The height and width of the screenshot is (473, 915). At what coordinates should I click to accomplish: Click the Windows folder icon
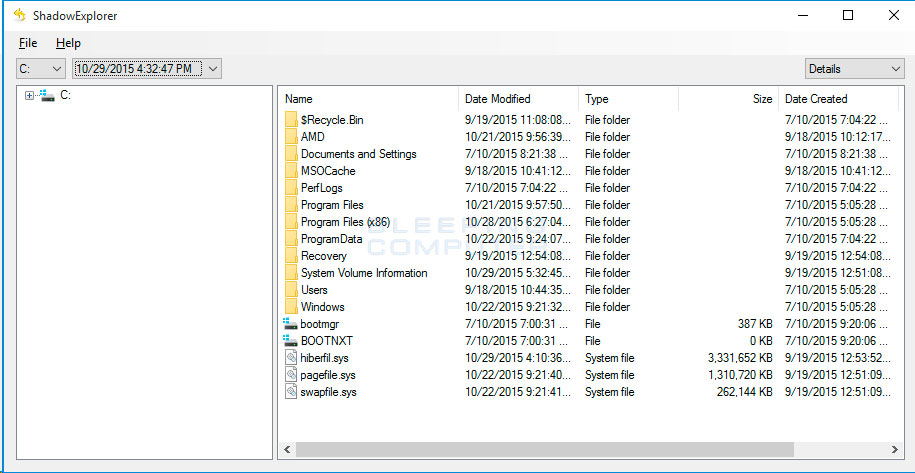291,306
